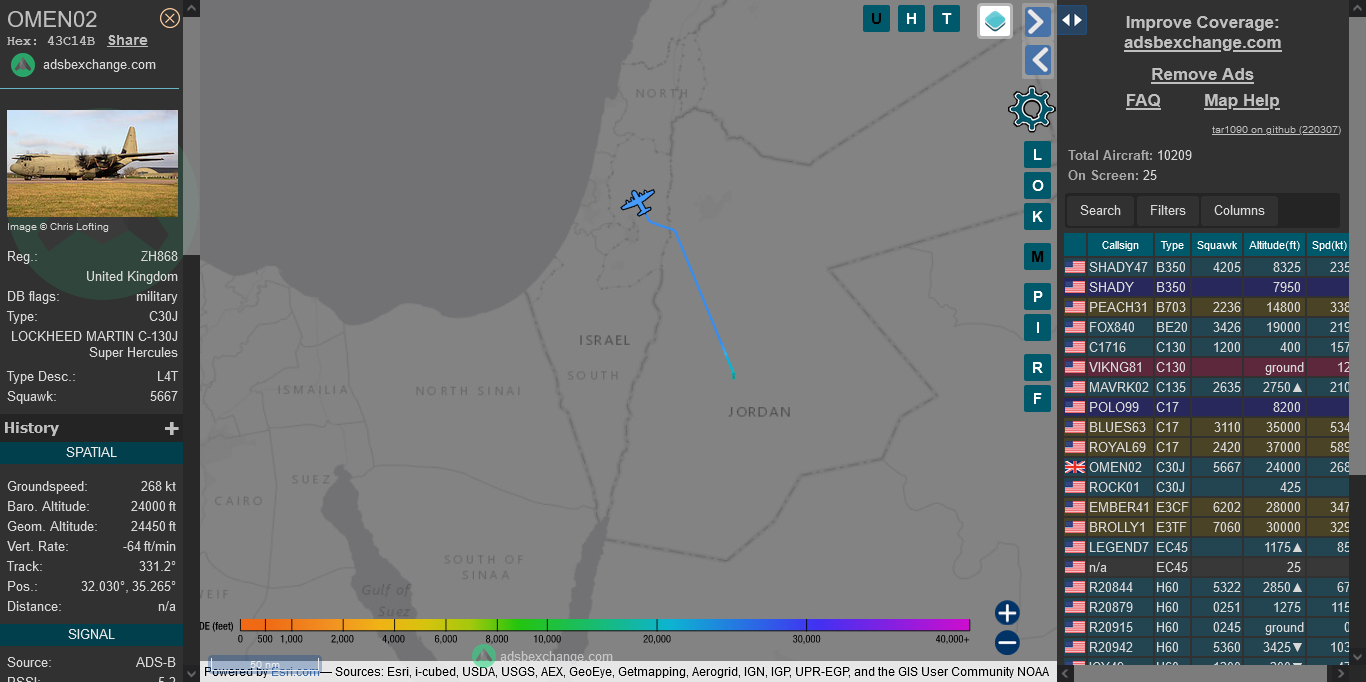
Task: Zoom in the map with plus button
Action: tap(1007, 613)
